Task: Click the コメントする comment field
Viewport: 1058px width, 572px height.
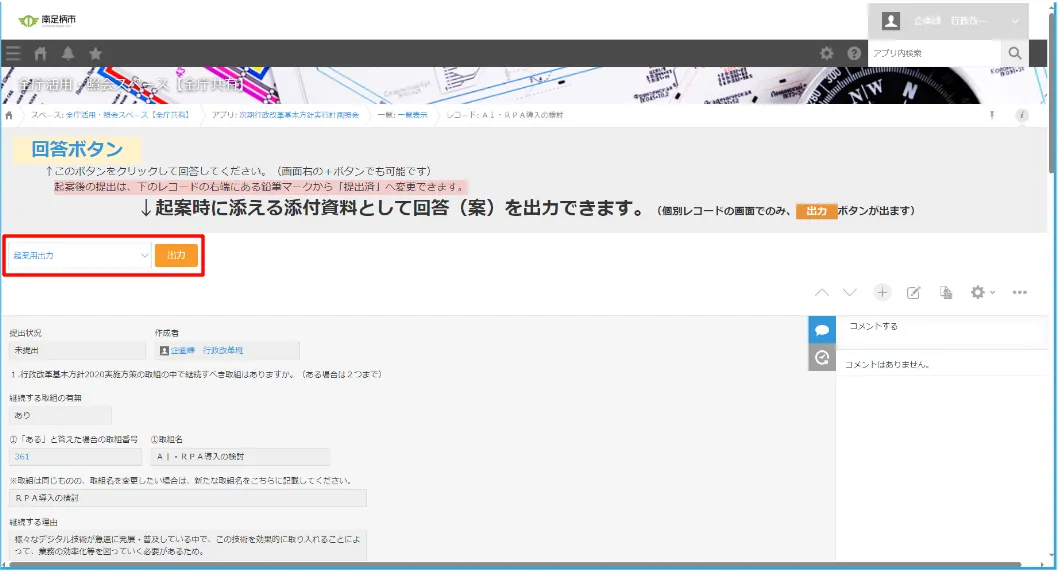Action: click(x=938, y=326)
